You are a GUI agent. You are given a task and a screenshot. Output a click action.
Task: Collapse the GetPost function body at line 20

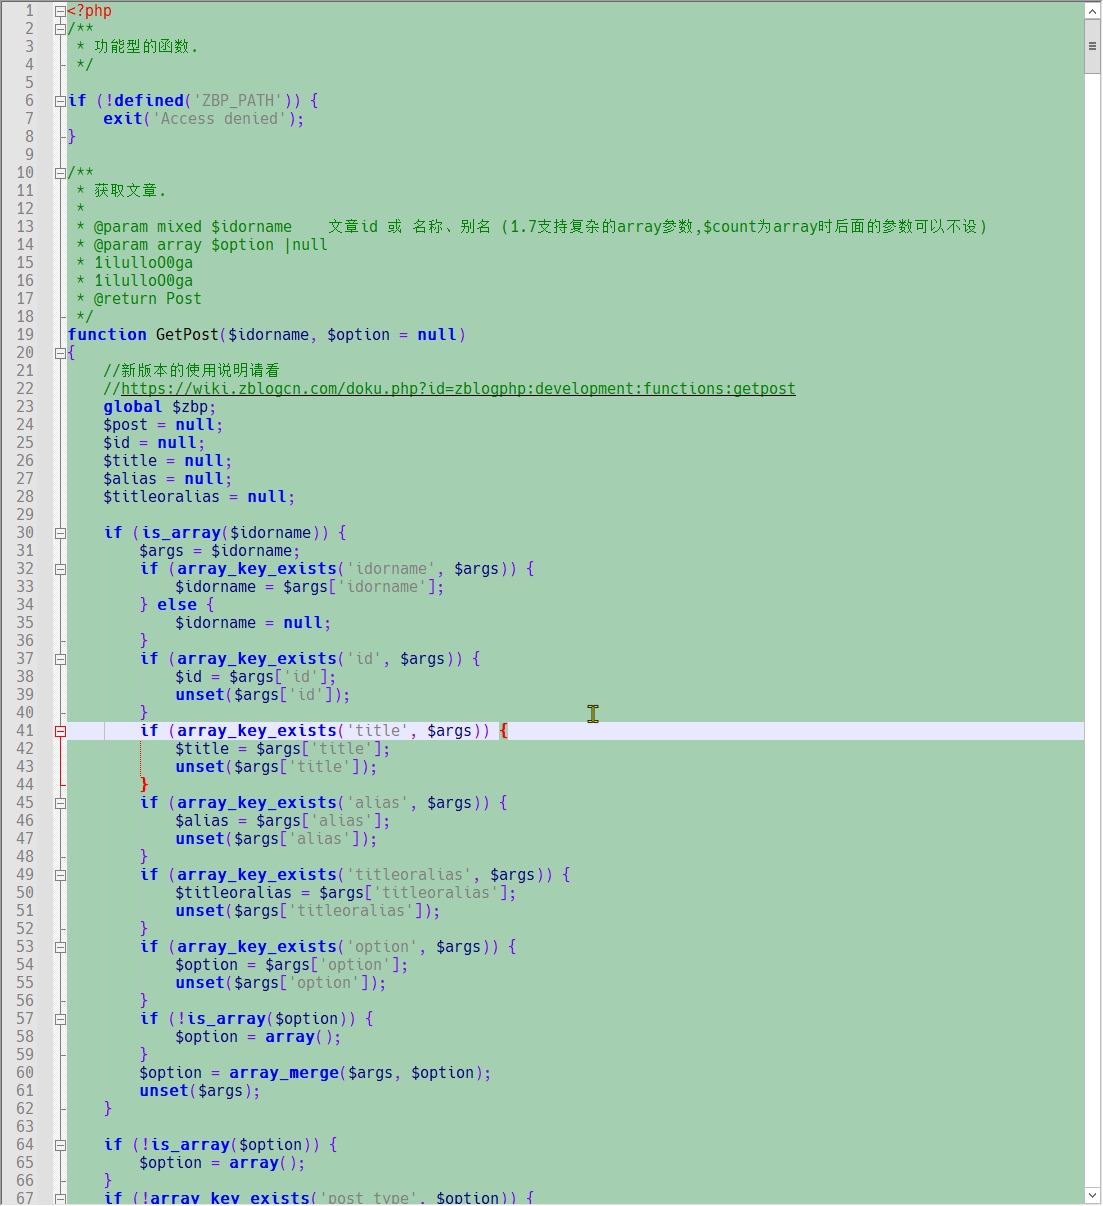[60, 353]
